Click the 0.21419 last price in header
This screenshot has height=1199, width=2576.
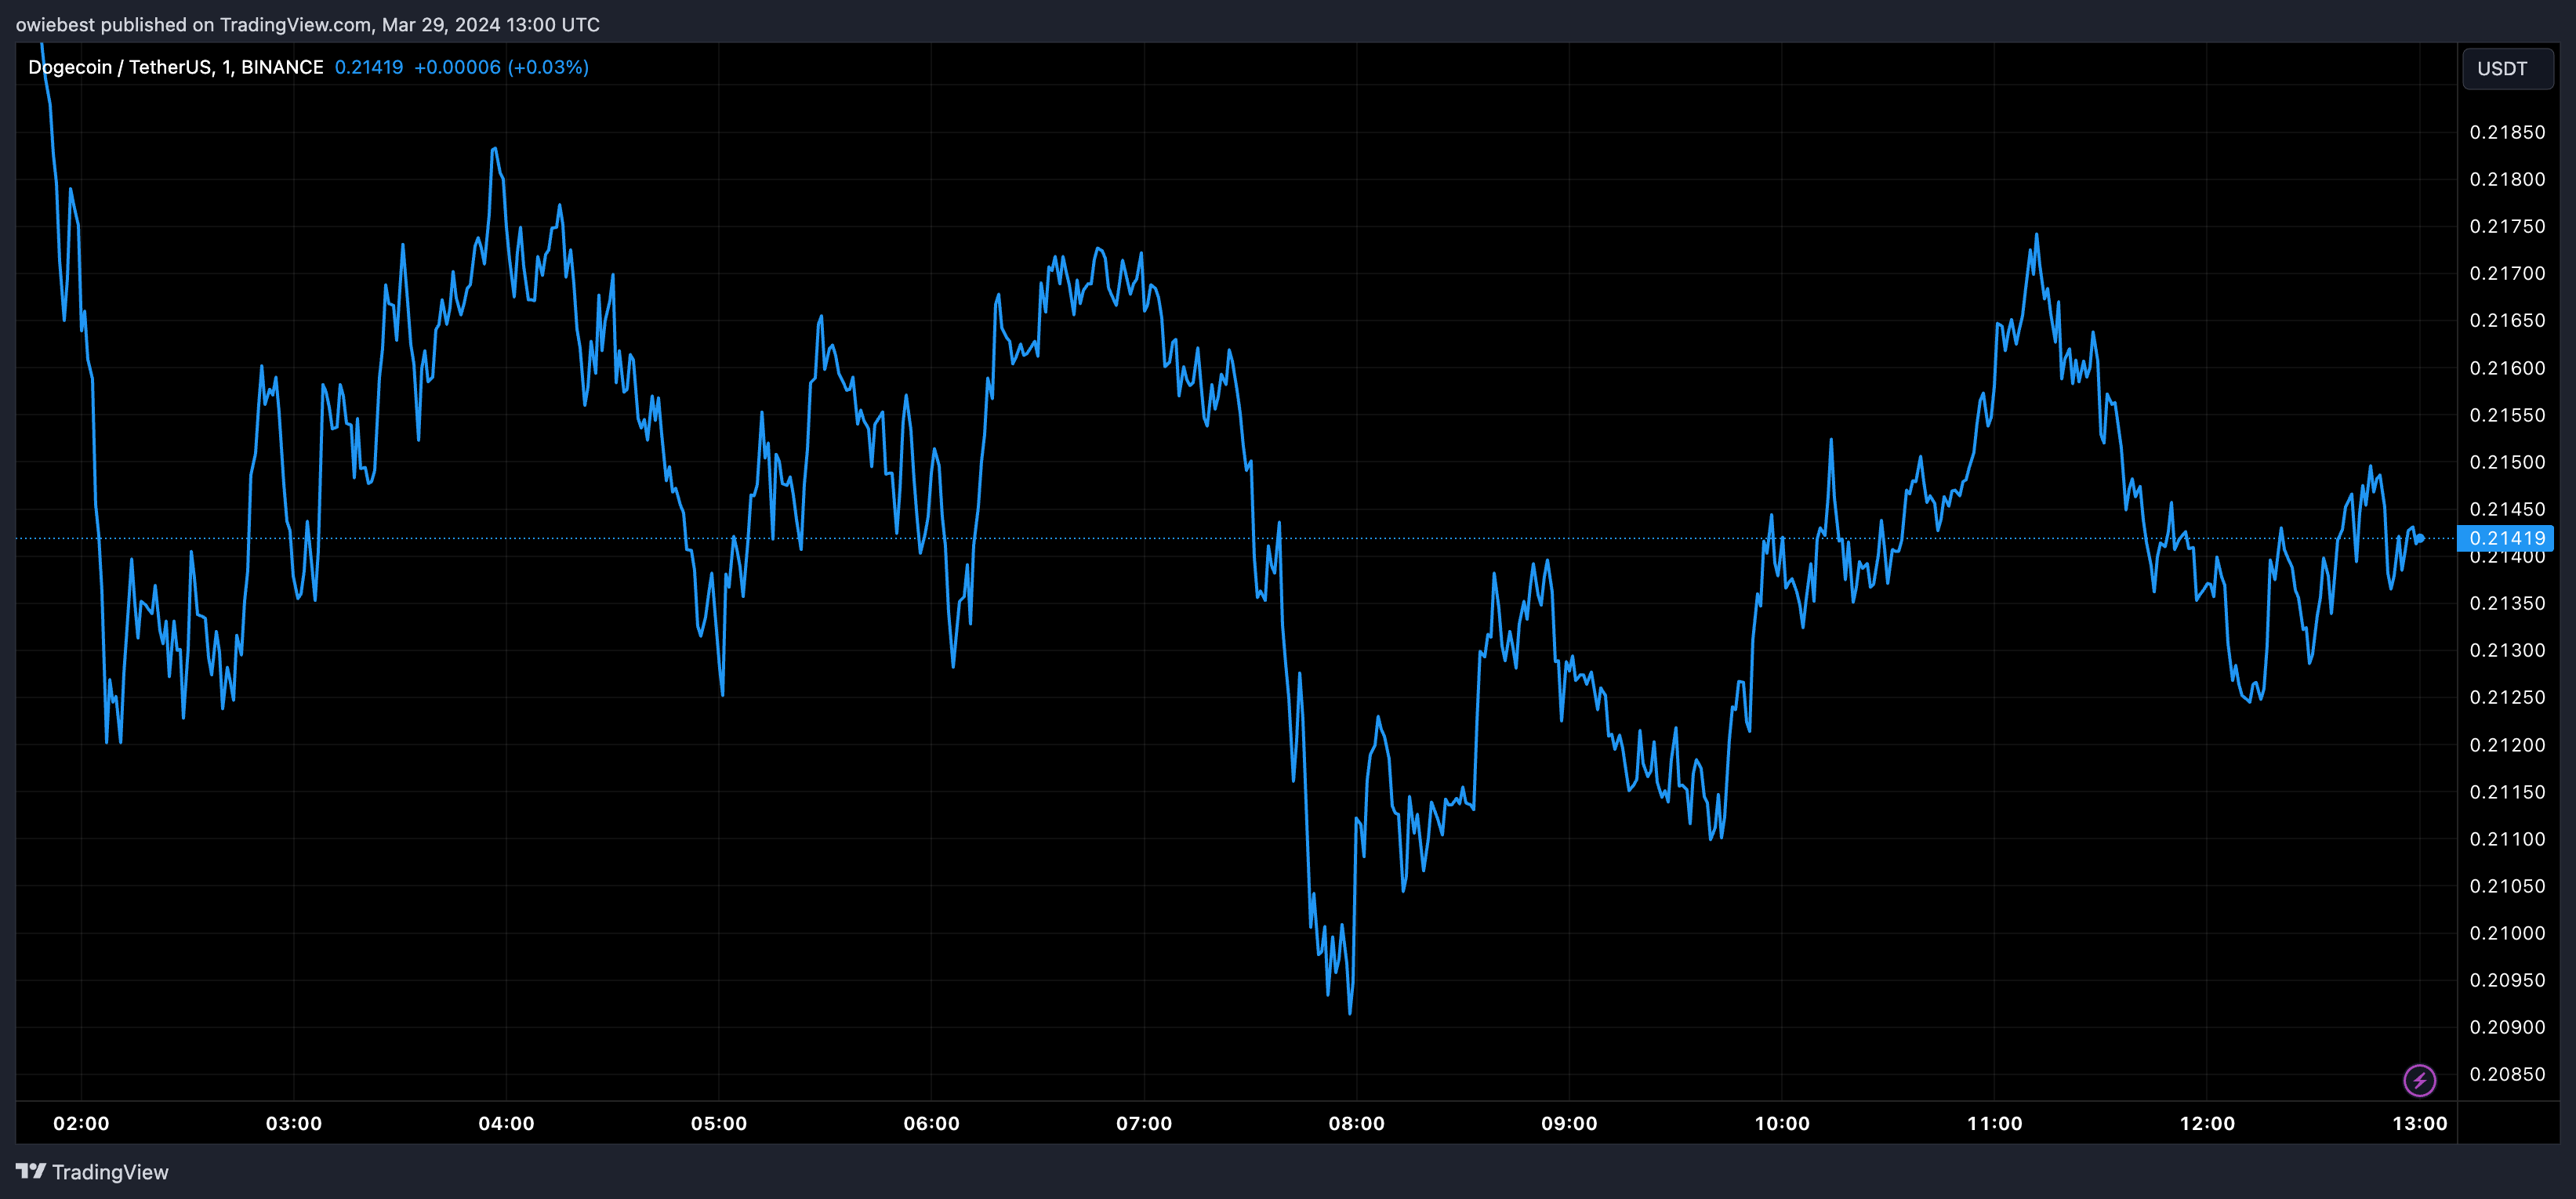click(369, 67)
